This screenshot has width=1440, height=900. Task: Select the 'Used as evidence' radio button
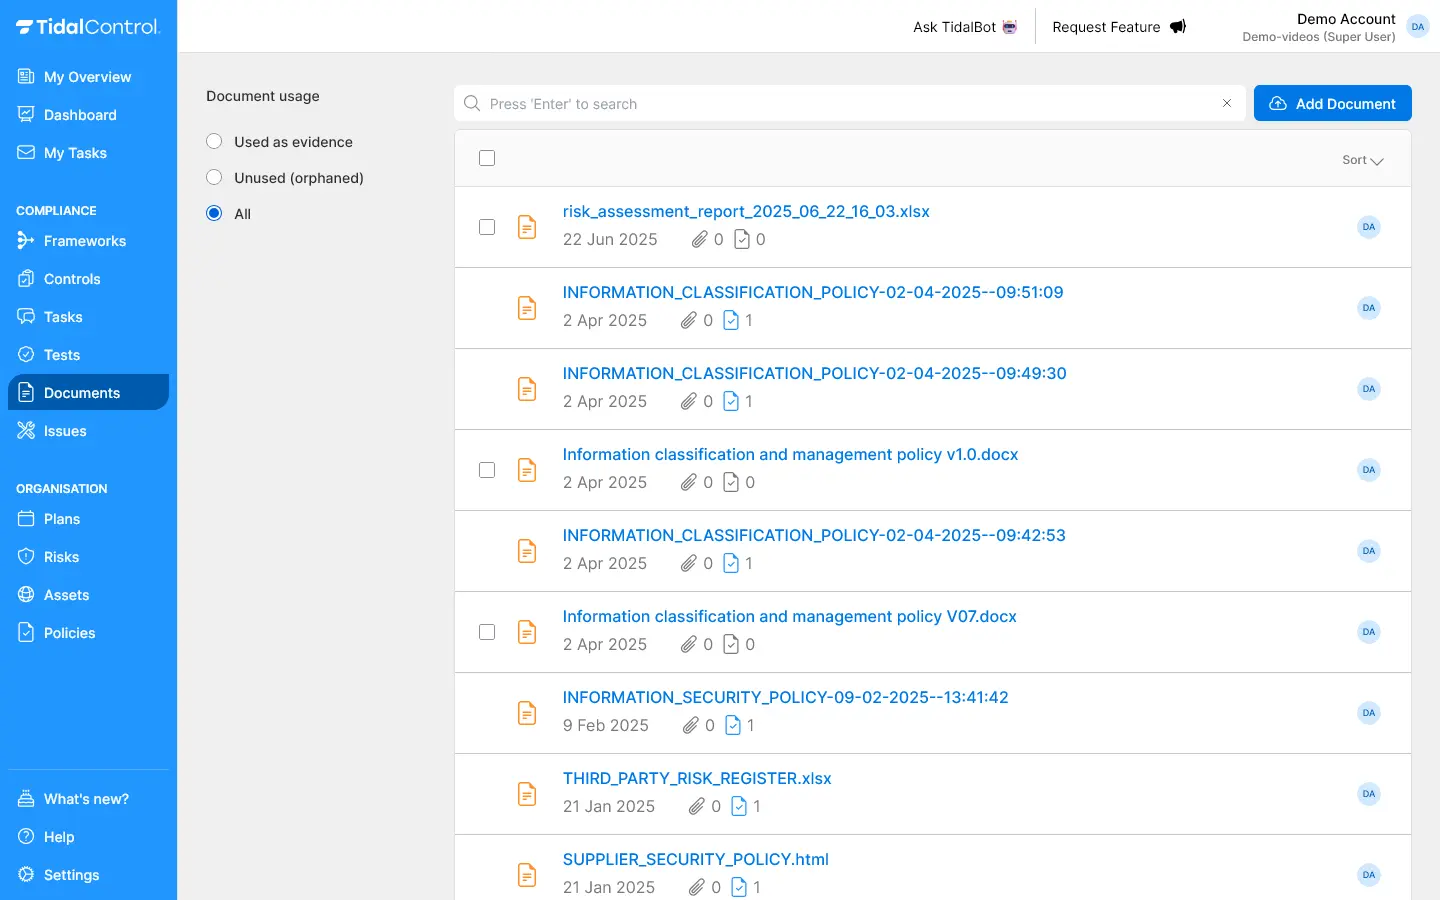click(214, 142)
